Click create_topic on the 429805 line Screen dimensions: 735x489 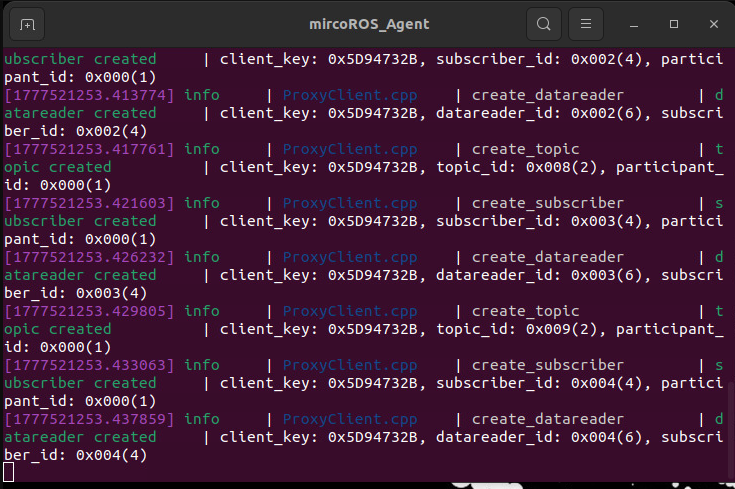point(525,311)
